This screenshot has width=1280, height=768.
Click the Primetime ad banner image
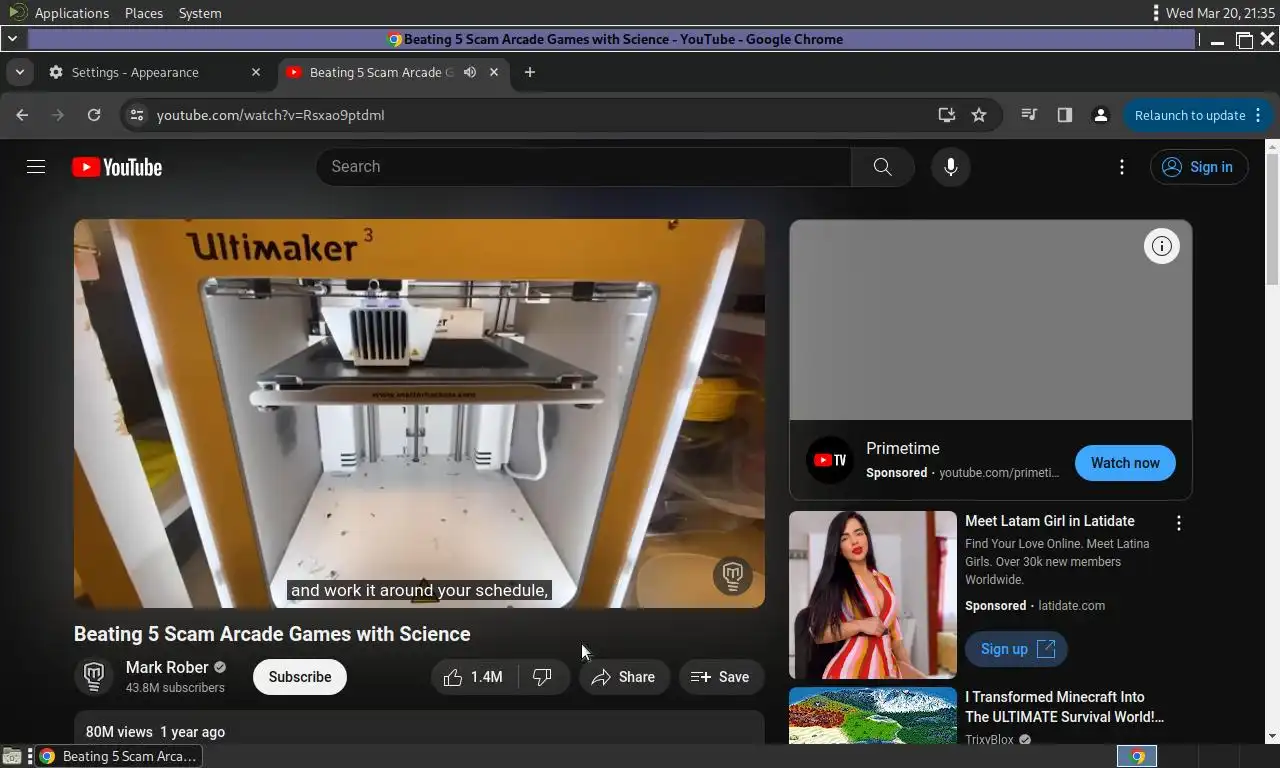tap(991, 320)
